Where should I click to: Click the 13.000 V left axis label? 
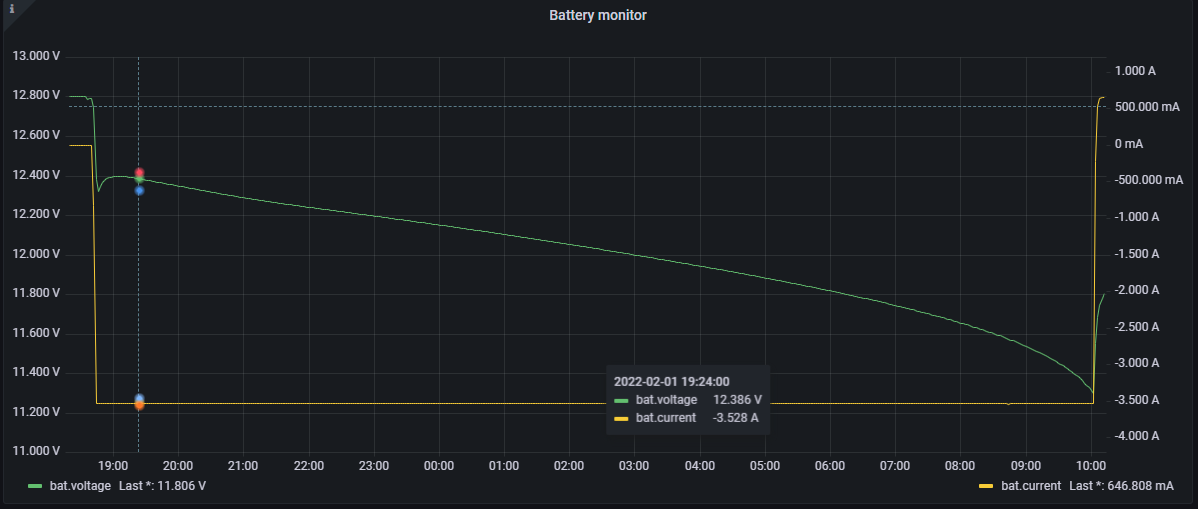tap(37, 57)
